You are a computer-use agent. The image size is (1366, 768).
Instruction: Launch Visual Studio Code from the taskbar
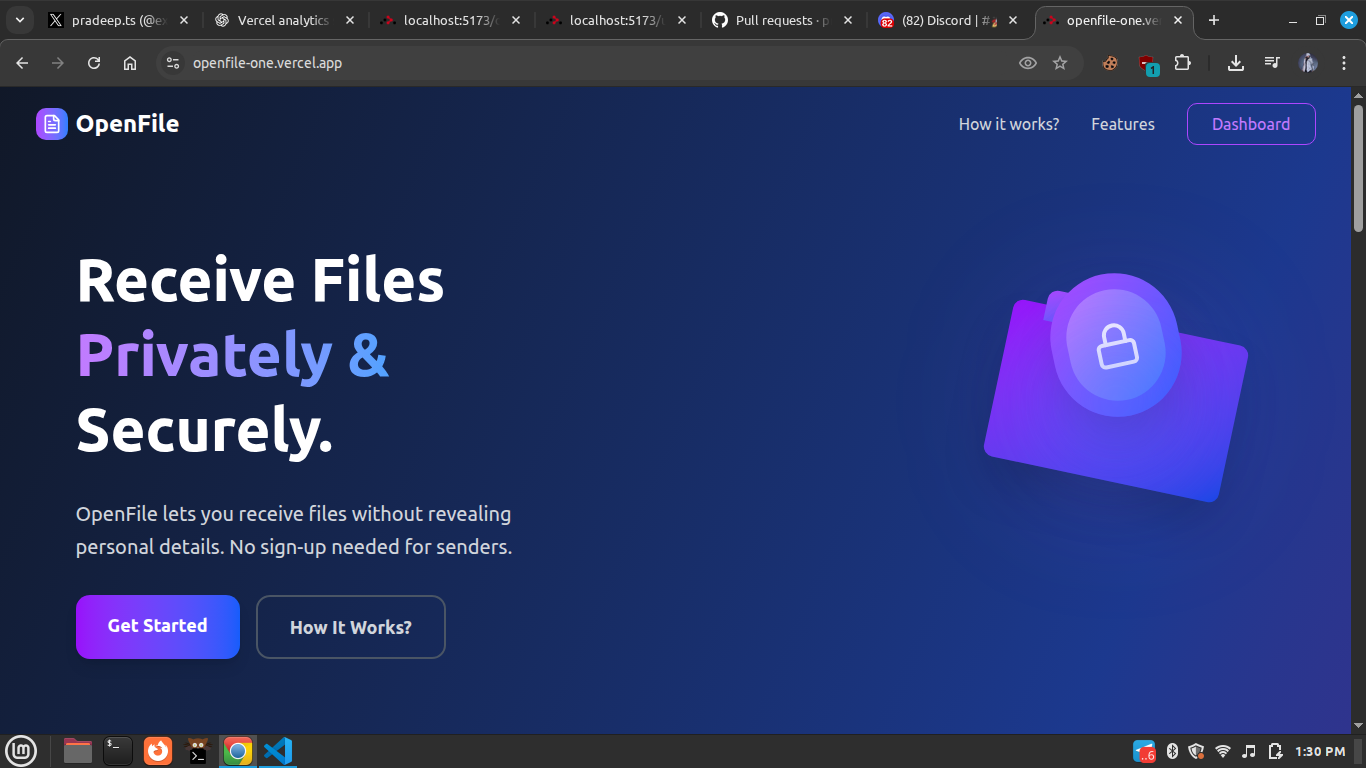pos(277,751)
